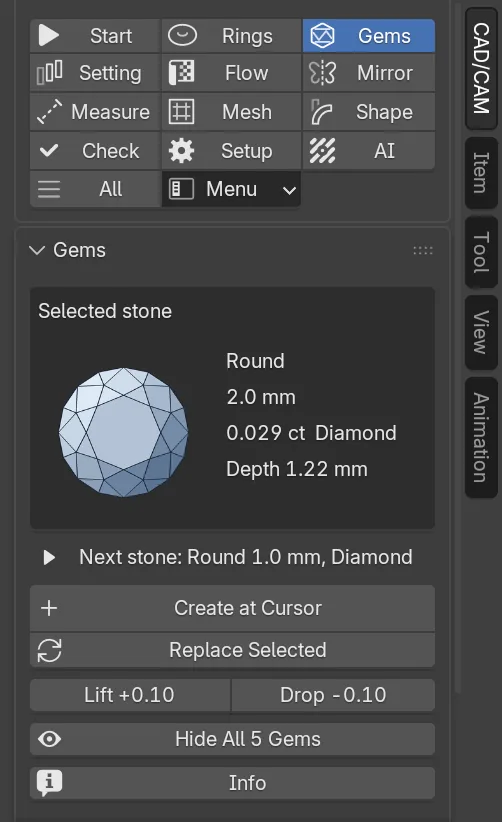Click the sidebar vertical scrollbar

459,346
